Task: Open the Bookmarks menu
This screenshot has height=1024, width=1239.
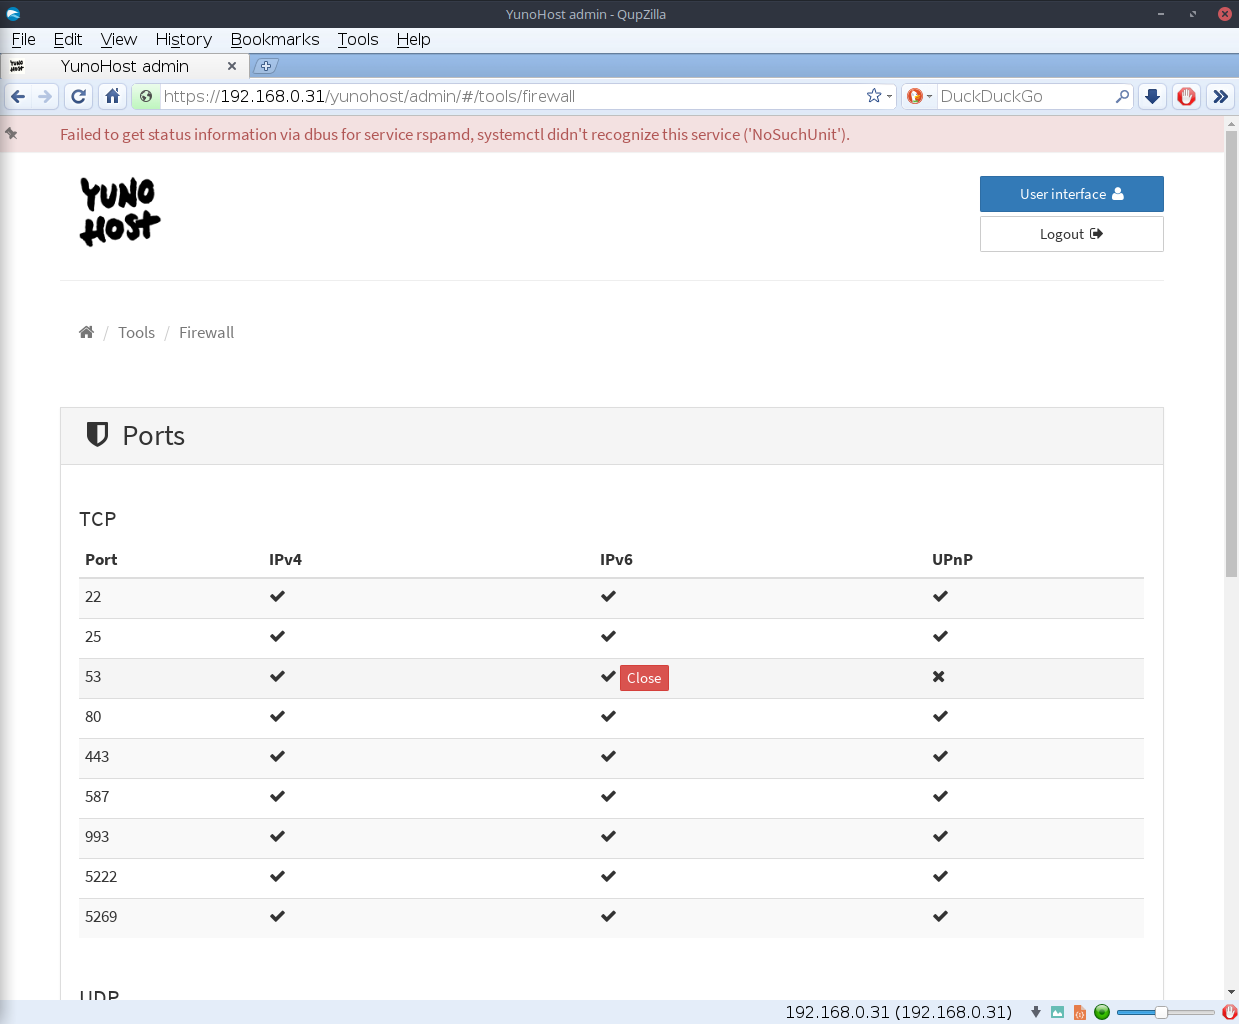Action: (275, 39)
